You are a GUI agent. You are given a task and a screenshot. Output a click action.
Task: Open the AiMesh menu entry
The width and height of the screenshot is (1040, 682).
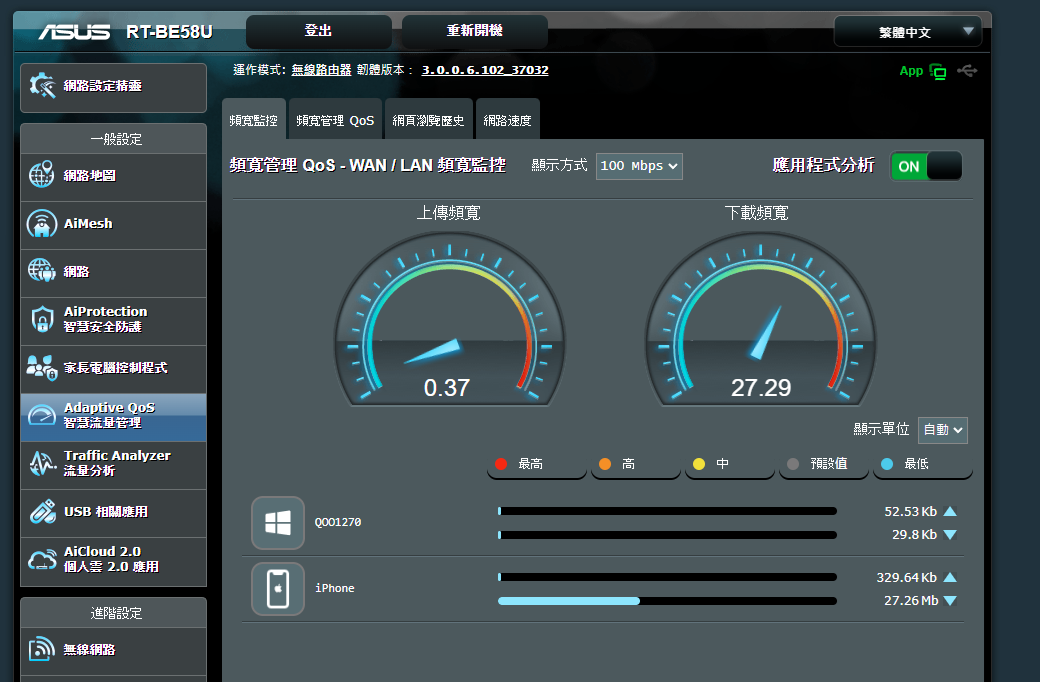113,226
